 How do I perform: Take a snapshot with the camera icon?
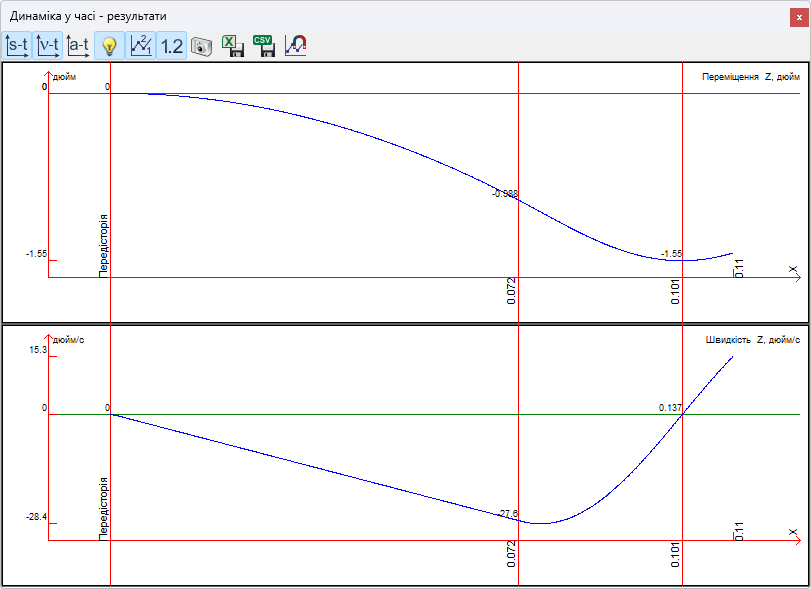(203, 45)
